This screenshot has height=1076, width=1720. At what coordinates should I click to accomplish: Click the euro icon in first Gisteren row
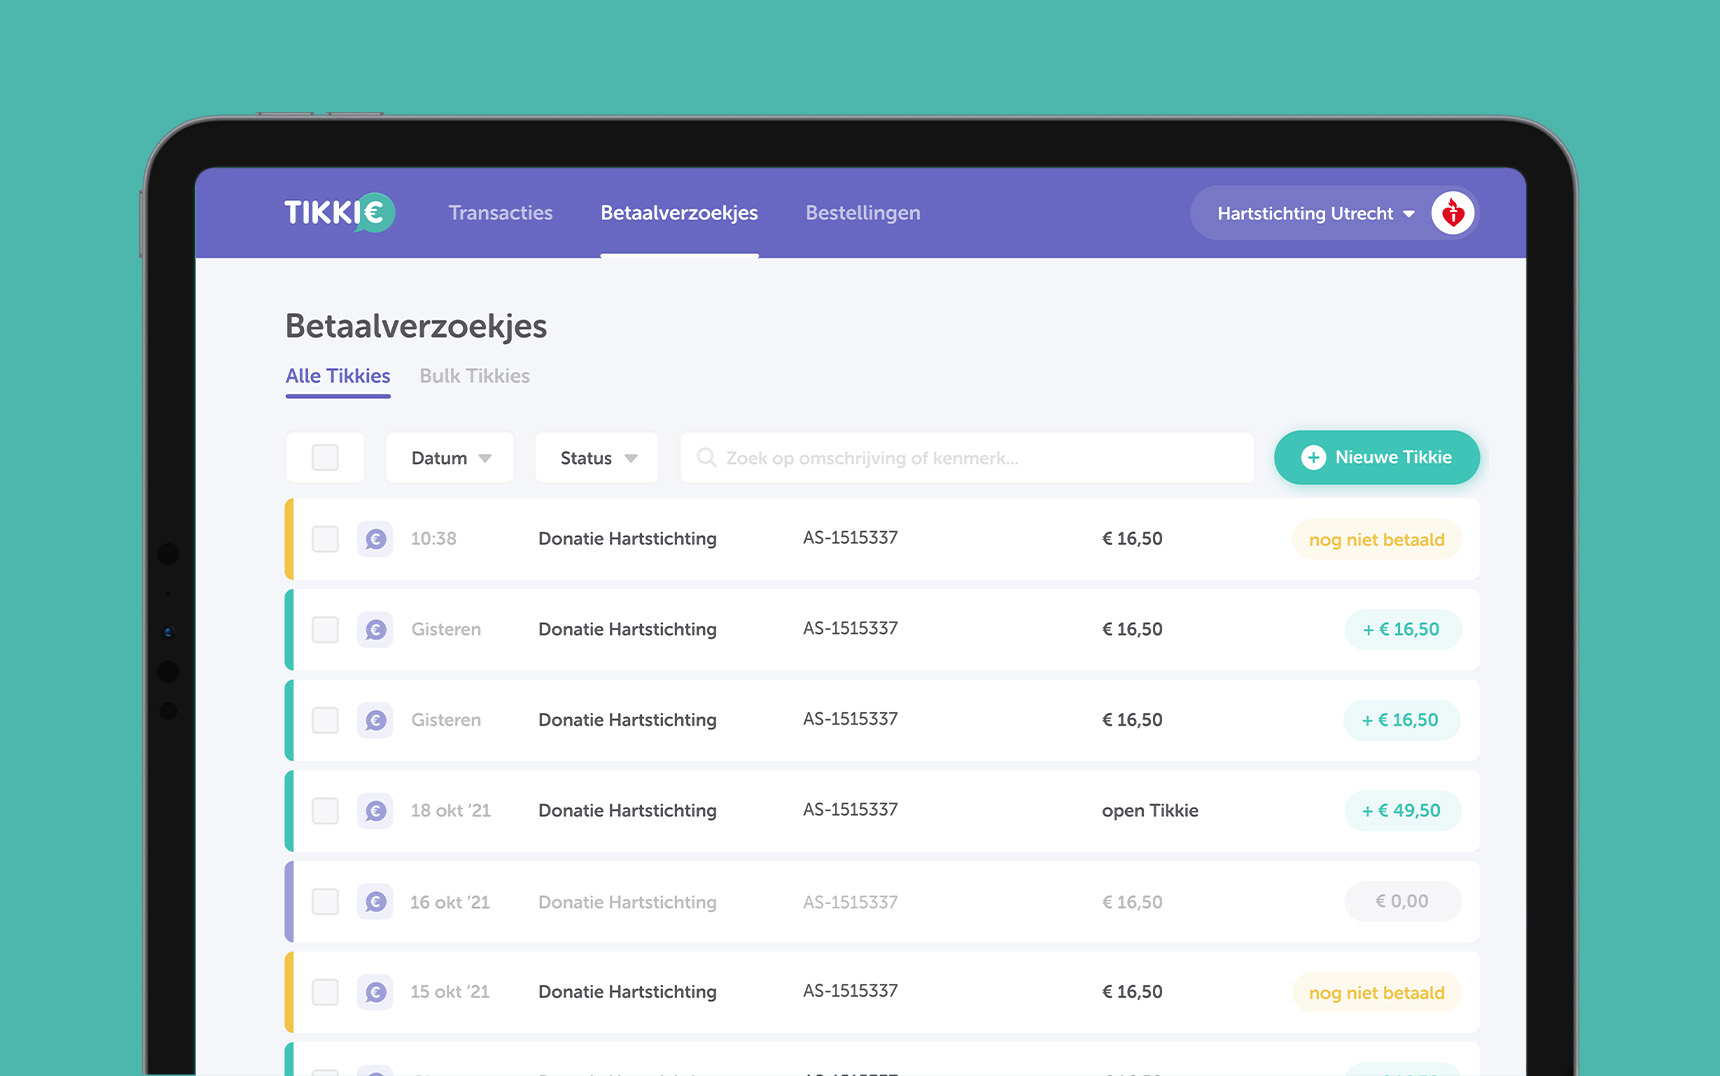[x=375, y=629]
